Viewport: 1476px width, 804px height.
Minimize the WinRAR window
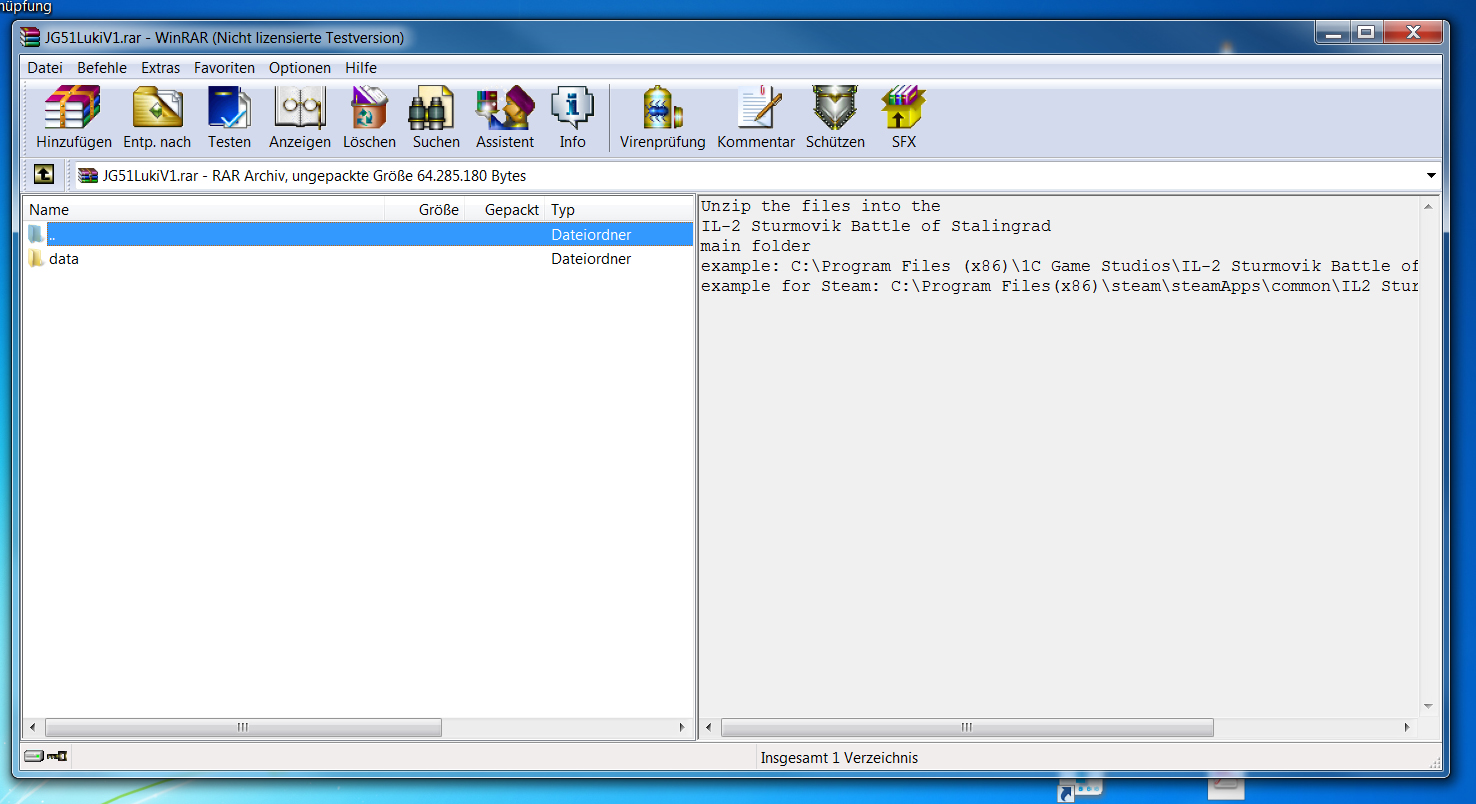[x=1332, y=32]
